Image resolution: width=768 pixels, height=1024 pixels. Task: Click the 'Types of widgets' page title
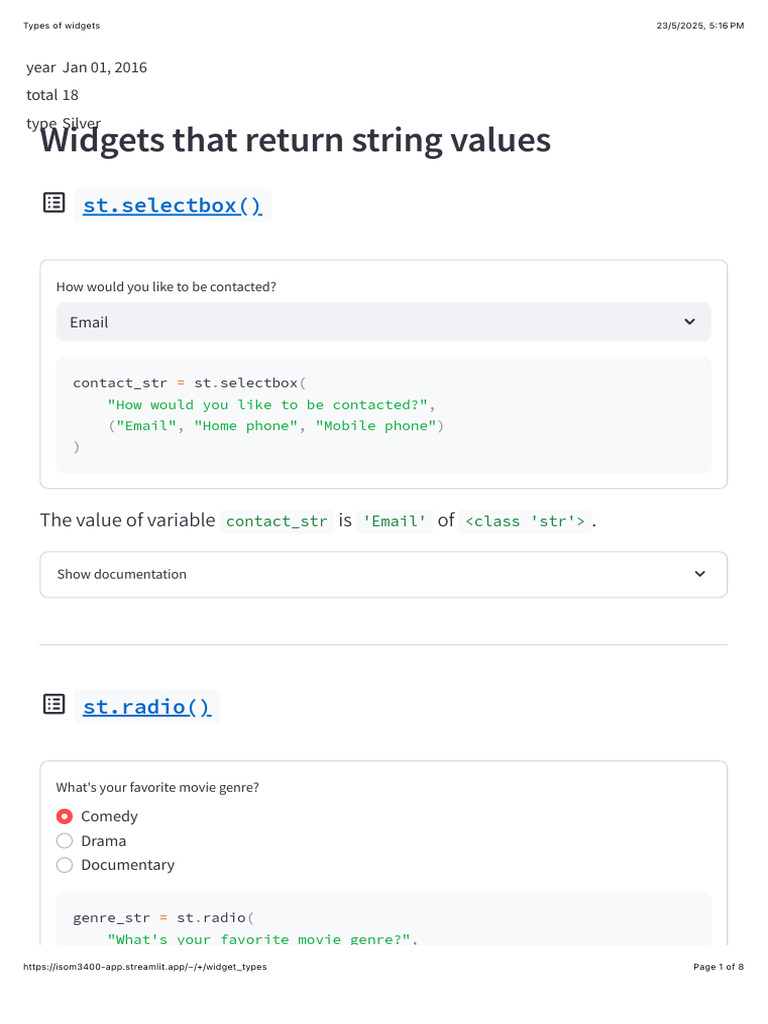(x=61, y=26)
